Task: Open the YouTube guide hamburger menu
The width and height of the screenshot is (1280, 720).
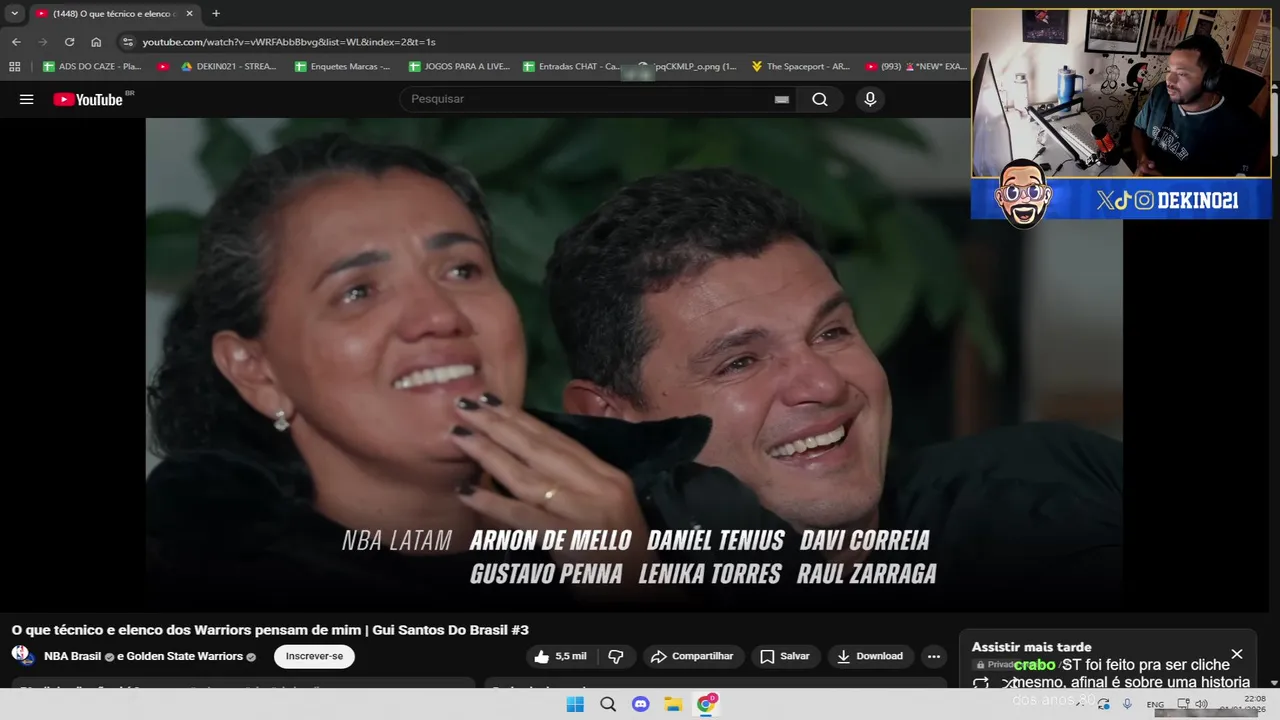Action: [27, 99]
